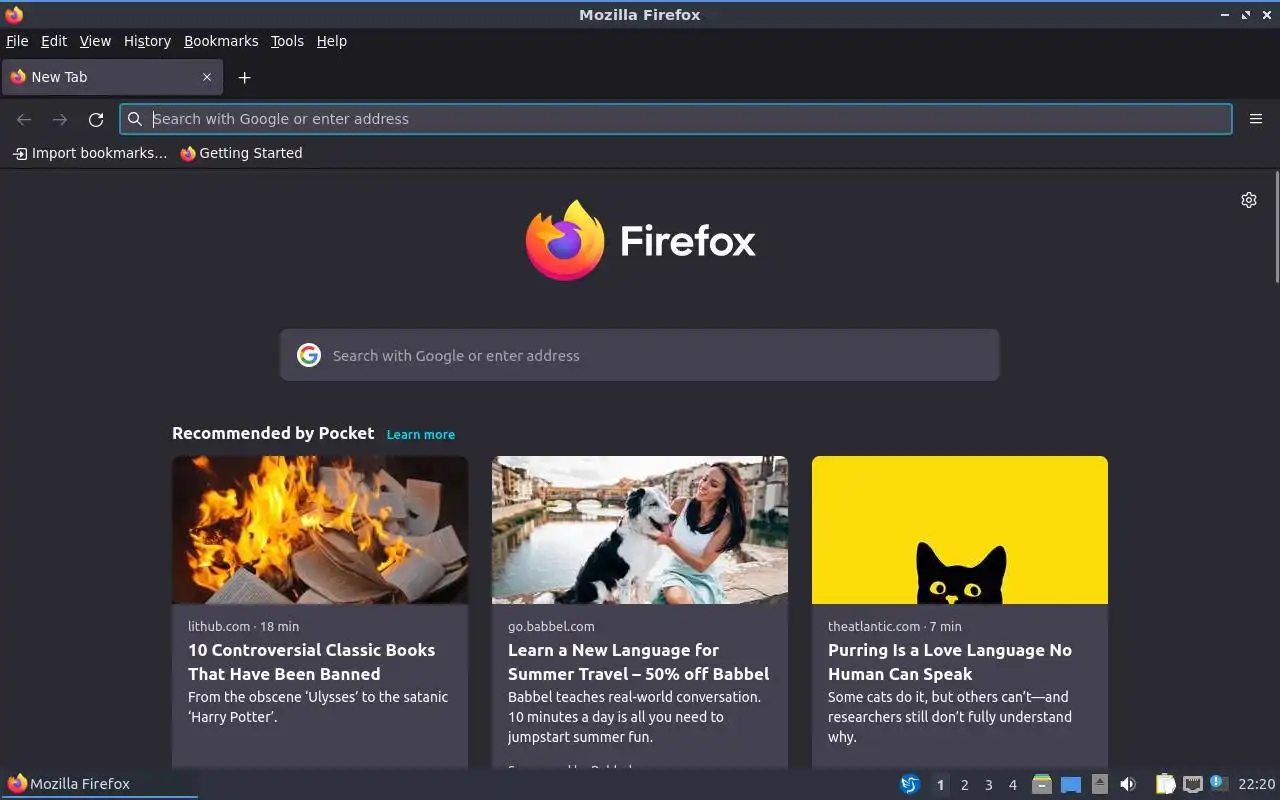
Task: Click the Firefox logo on new tab page
Action: pos(641,240)
